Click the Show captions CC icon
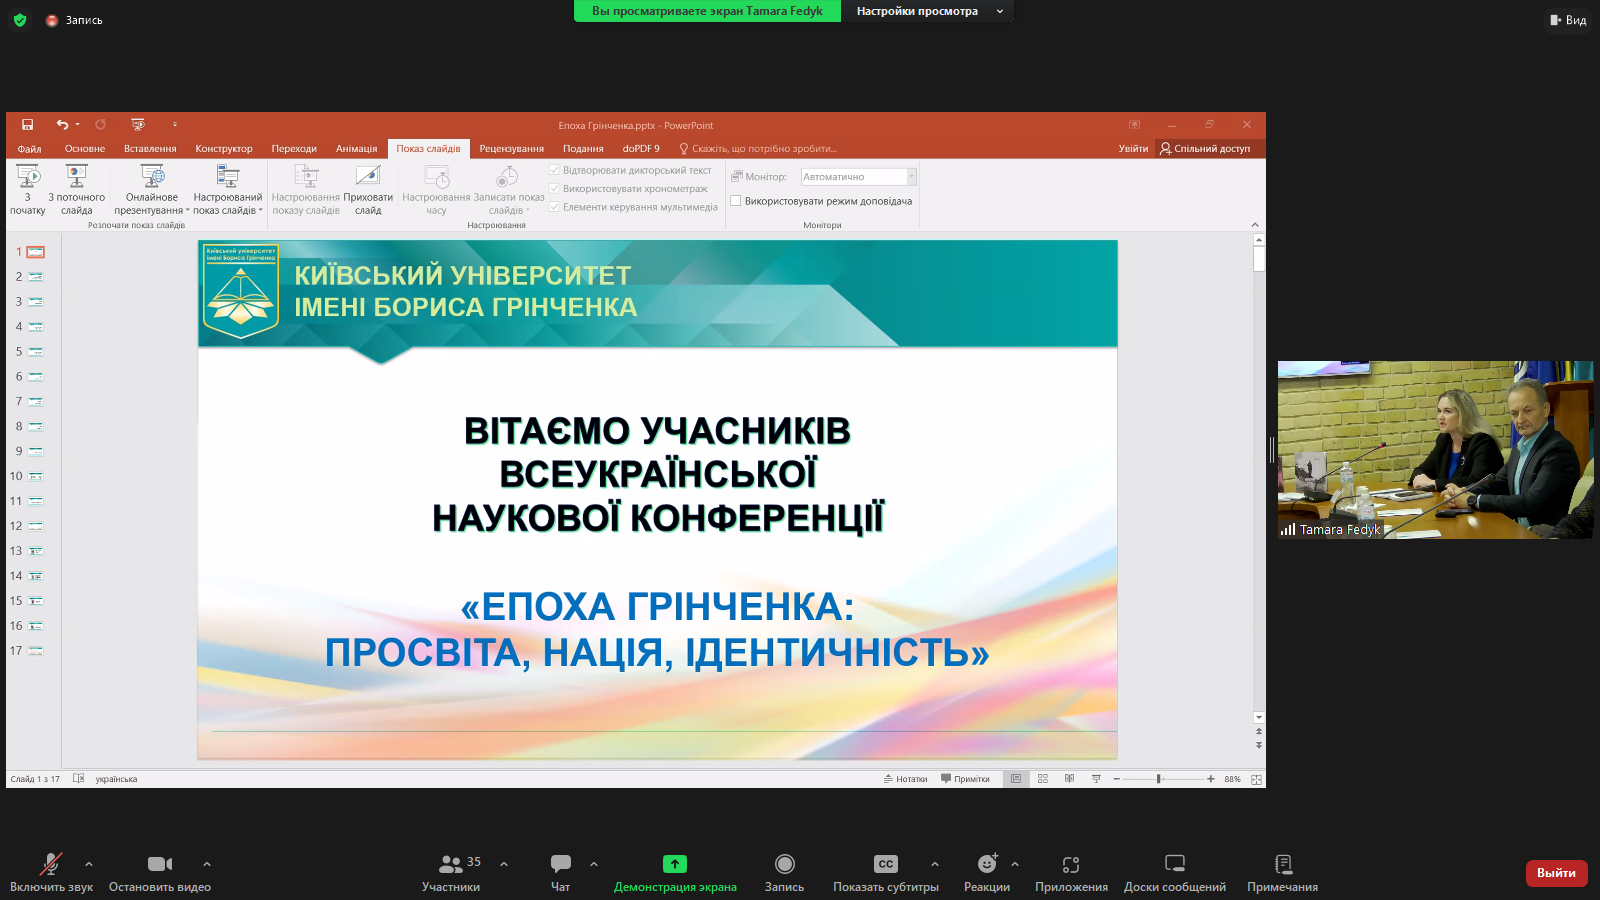 (x=886, y=864)
